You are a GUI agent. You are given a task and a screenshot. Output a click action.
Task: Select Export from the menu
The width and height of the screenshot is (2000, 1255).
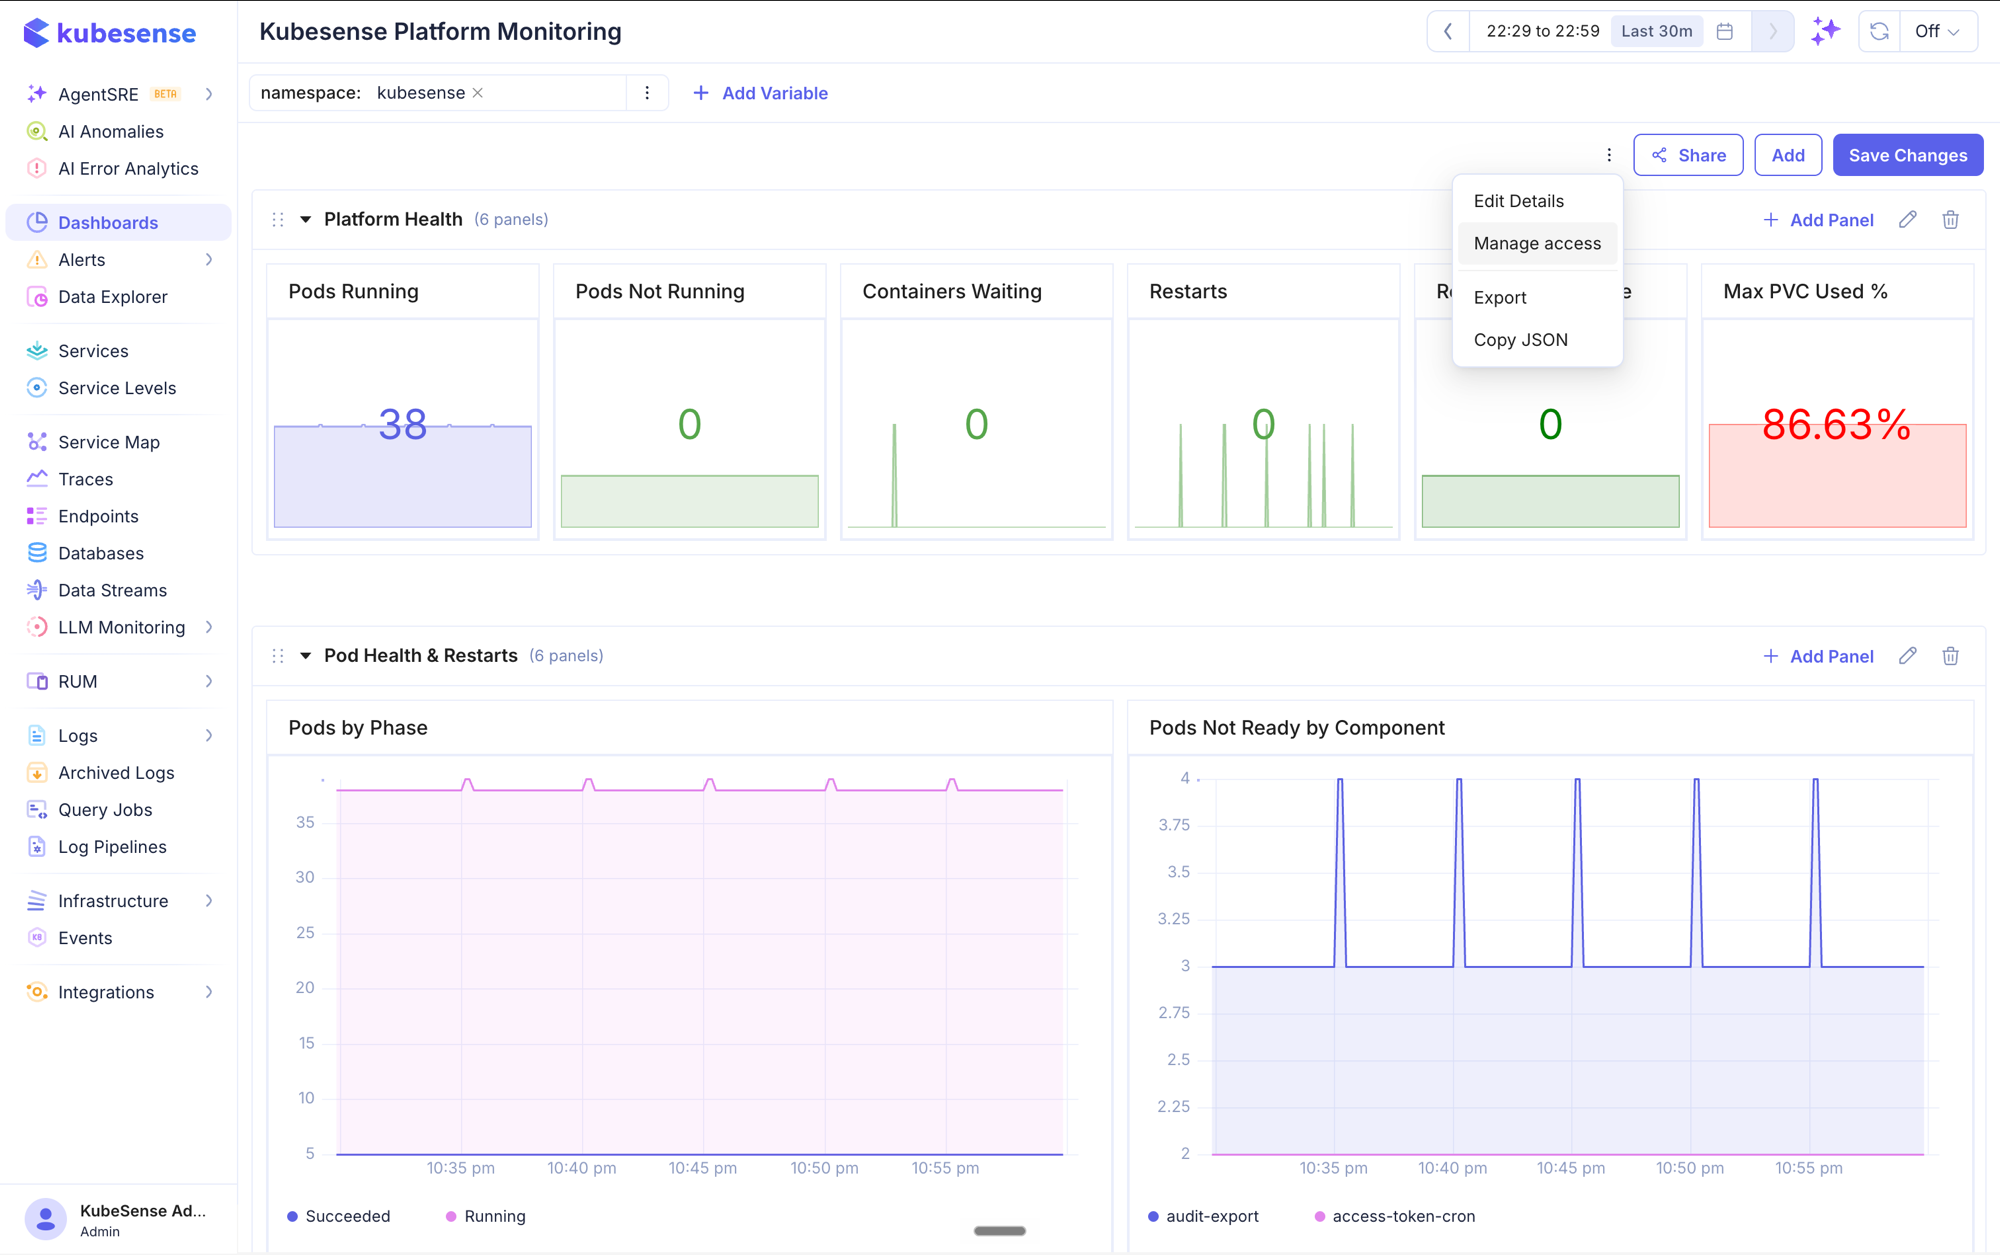1537,298
